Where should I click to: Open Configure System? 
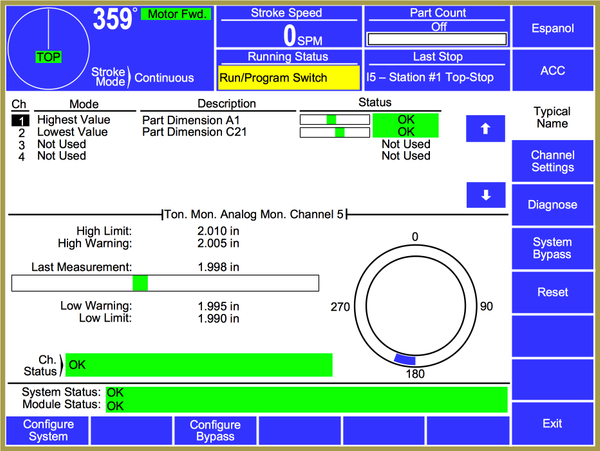point(48,431)
